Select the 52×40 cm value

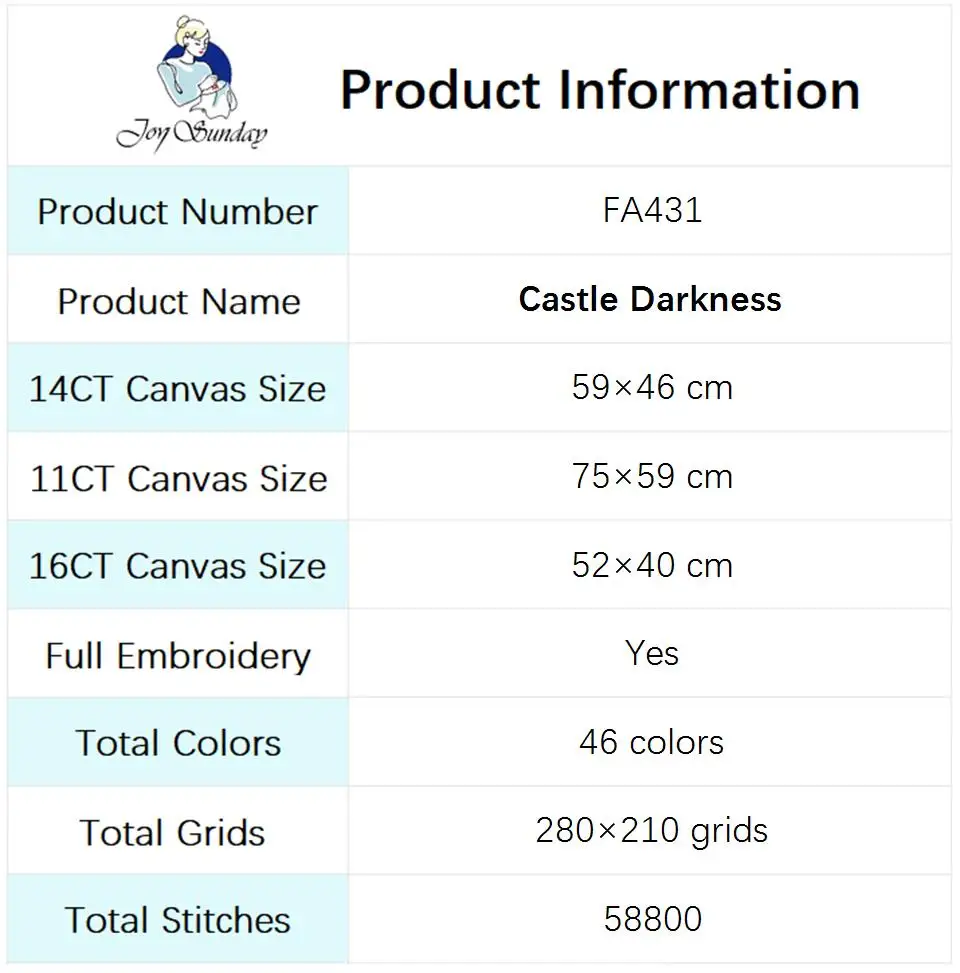[652, 565]
